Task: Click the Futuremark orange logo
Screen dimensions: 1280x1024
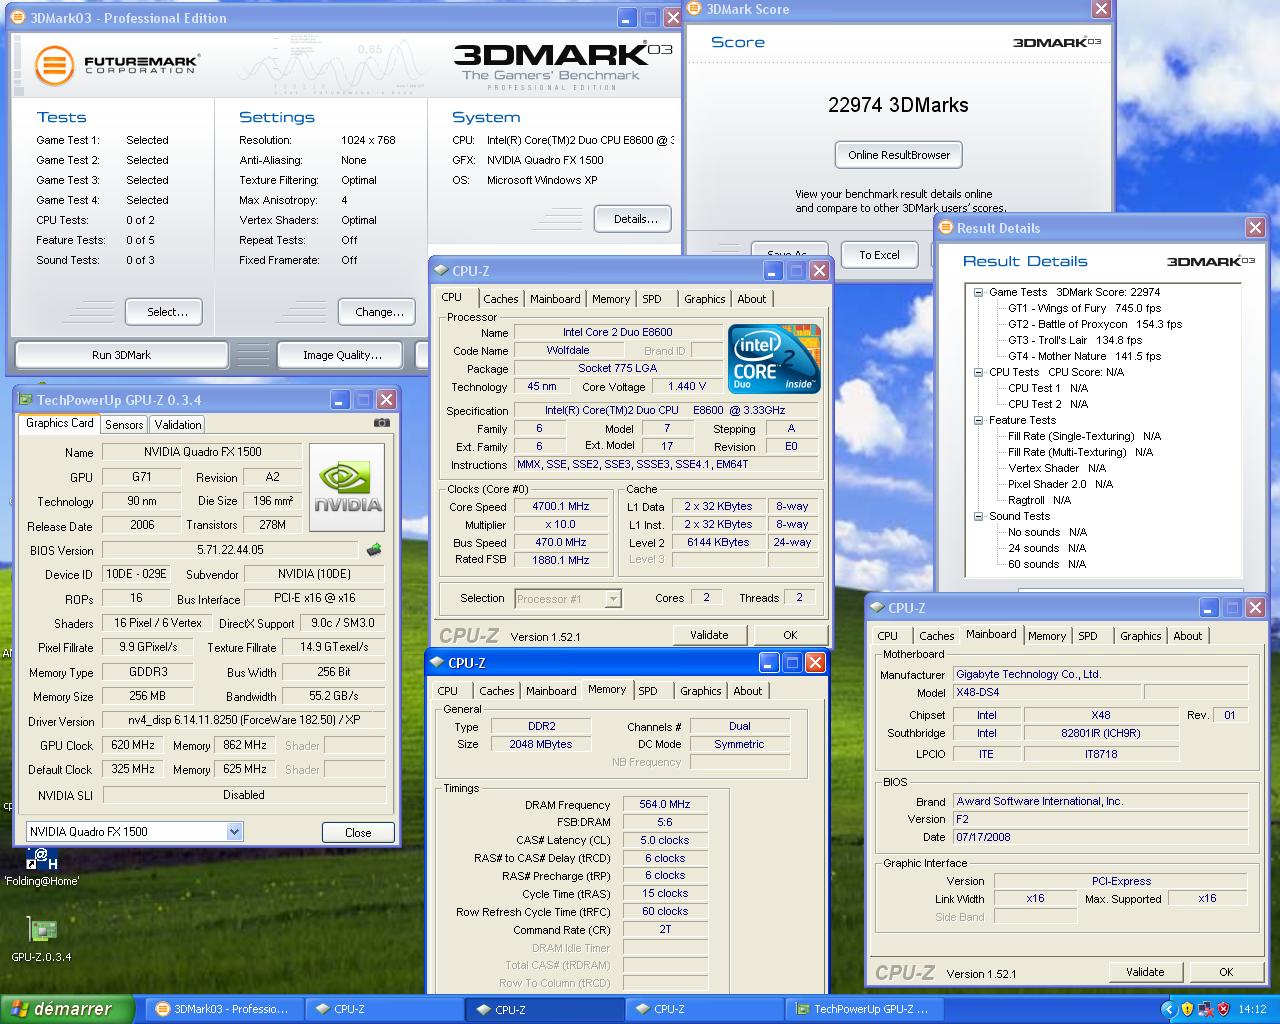Action: (x=54, y=66)
